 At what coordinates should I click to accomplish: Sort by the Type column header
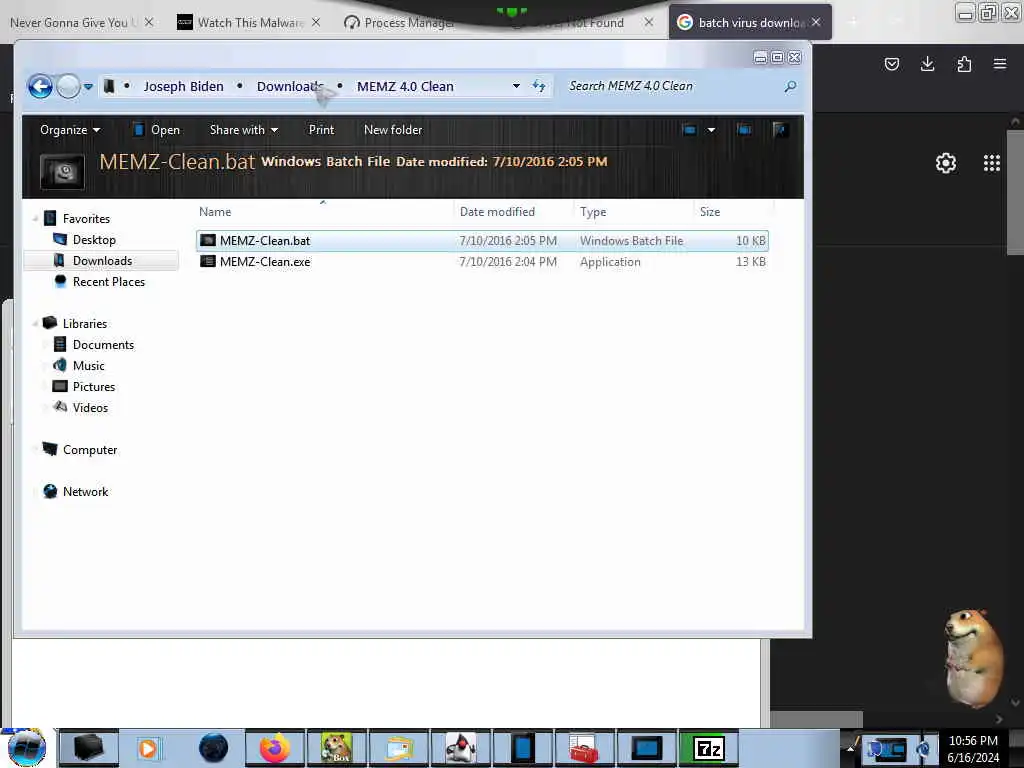coord(593,212)
